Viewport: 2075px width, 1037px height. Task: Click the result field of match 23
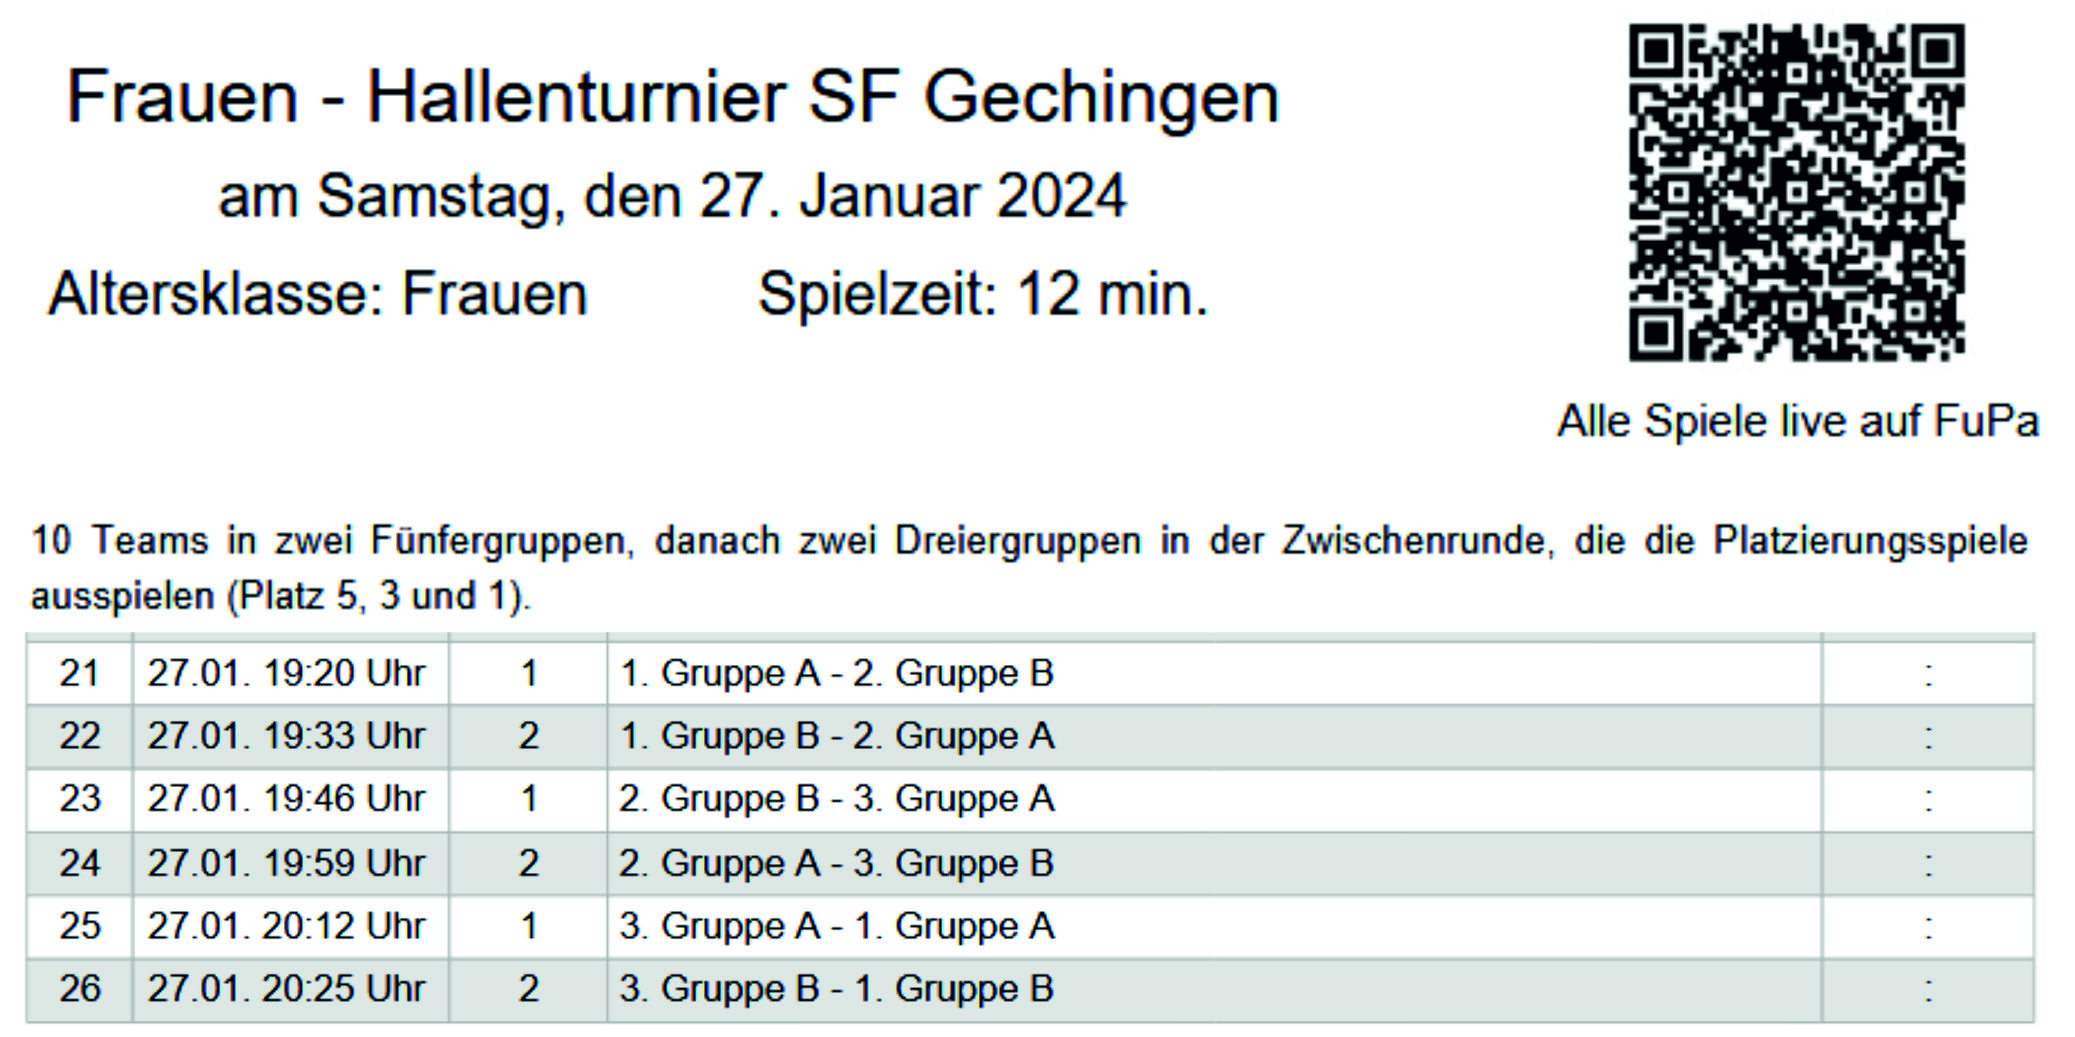[1928, 800]
